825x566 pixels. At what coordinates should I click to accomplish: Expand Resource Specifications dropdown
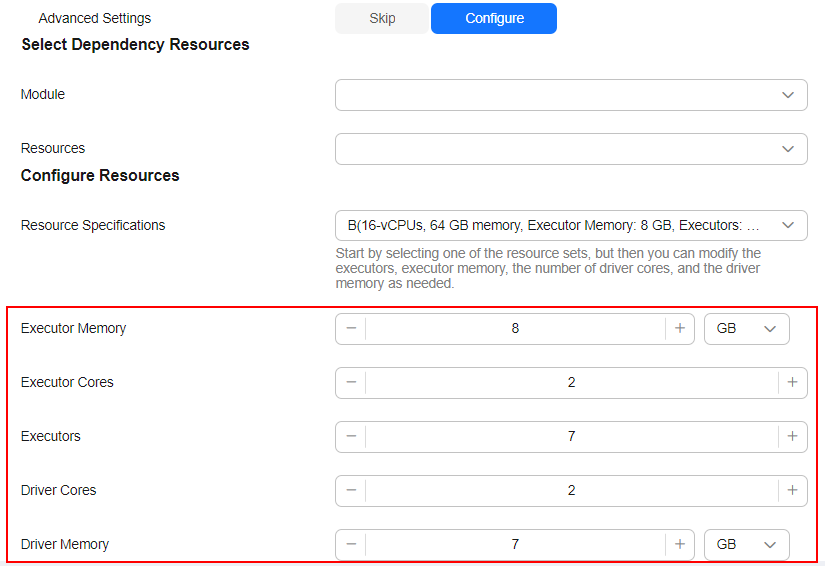571,226
